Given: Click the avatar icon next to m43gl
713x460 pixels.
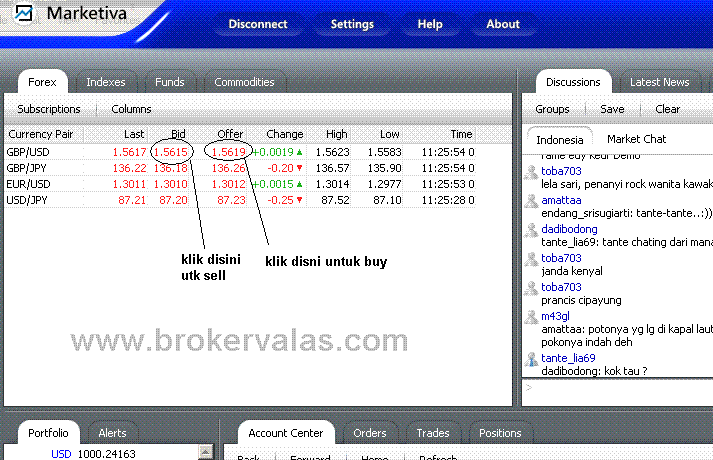Looking at the screenshot, I should coord(531,316).
